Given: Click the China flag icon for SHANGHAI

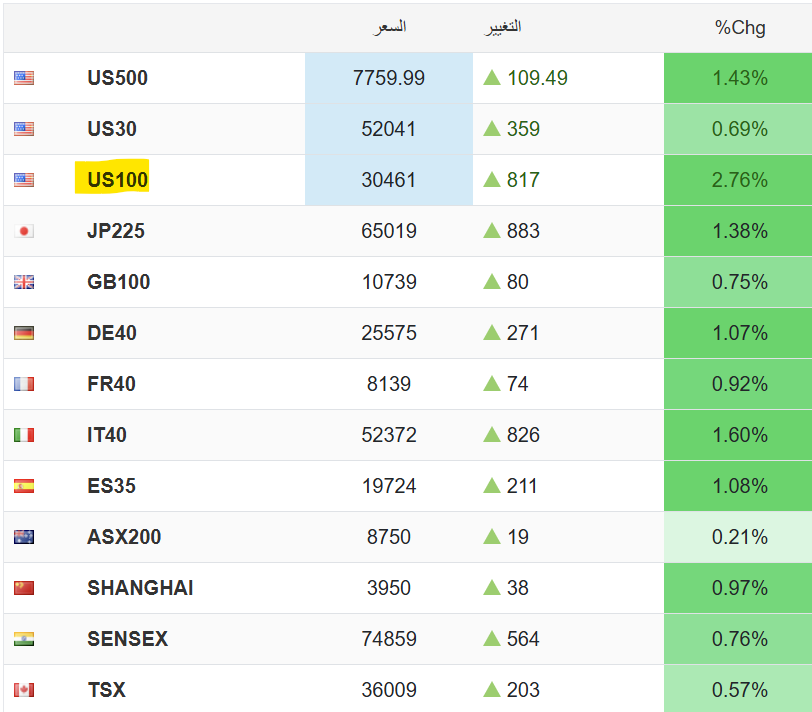Looking at the screenshot, I should tap(24, 588).
